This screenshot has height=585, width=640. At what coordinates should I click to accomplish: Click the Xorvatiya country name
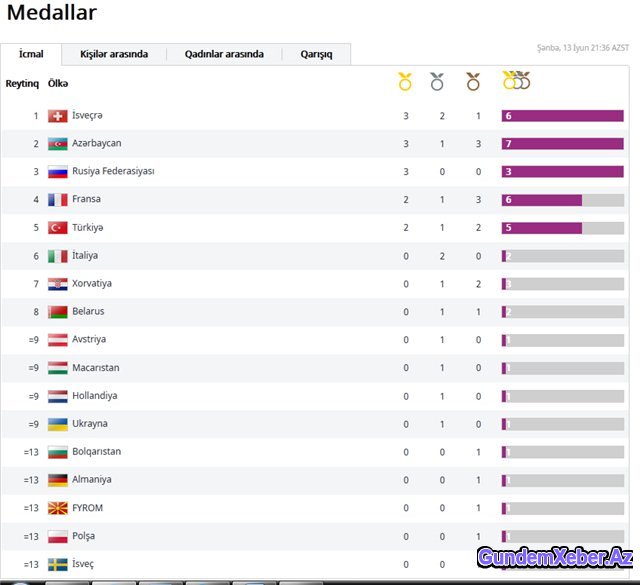pos(92,283)
